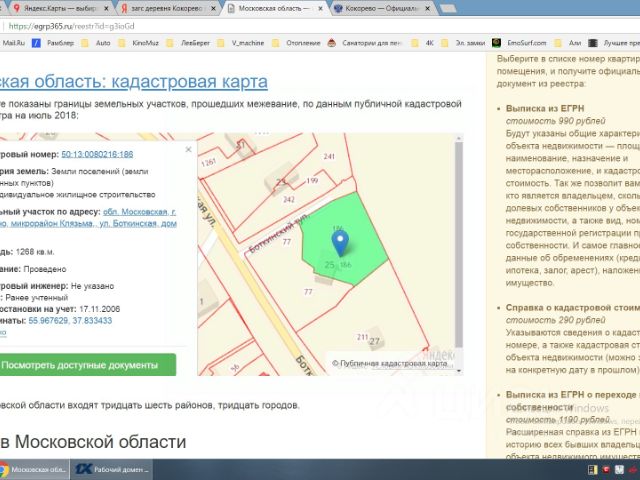Click the yellow-striped system tray icon
The image size is (640, 480).
tap(593, 470)
